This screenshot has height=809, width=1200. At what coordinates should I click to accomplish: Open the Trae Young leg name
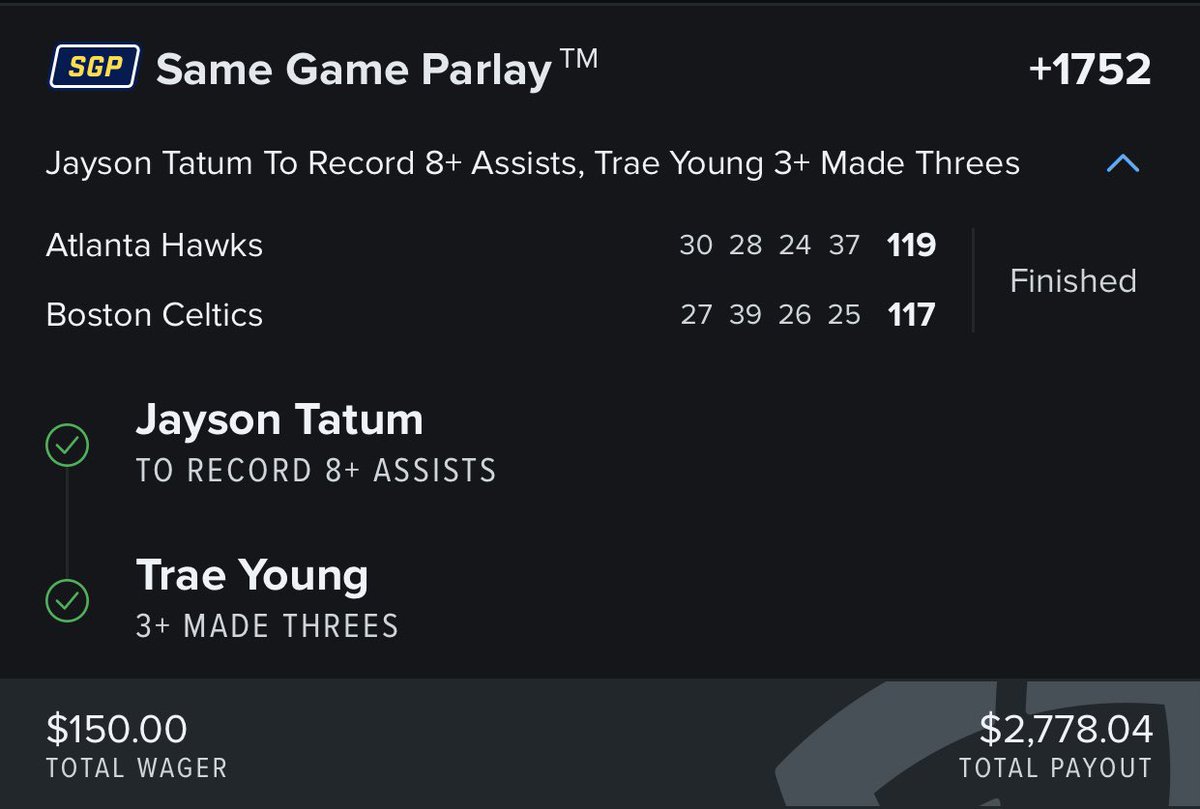pos(252,576)
